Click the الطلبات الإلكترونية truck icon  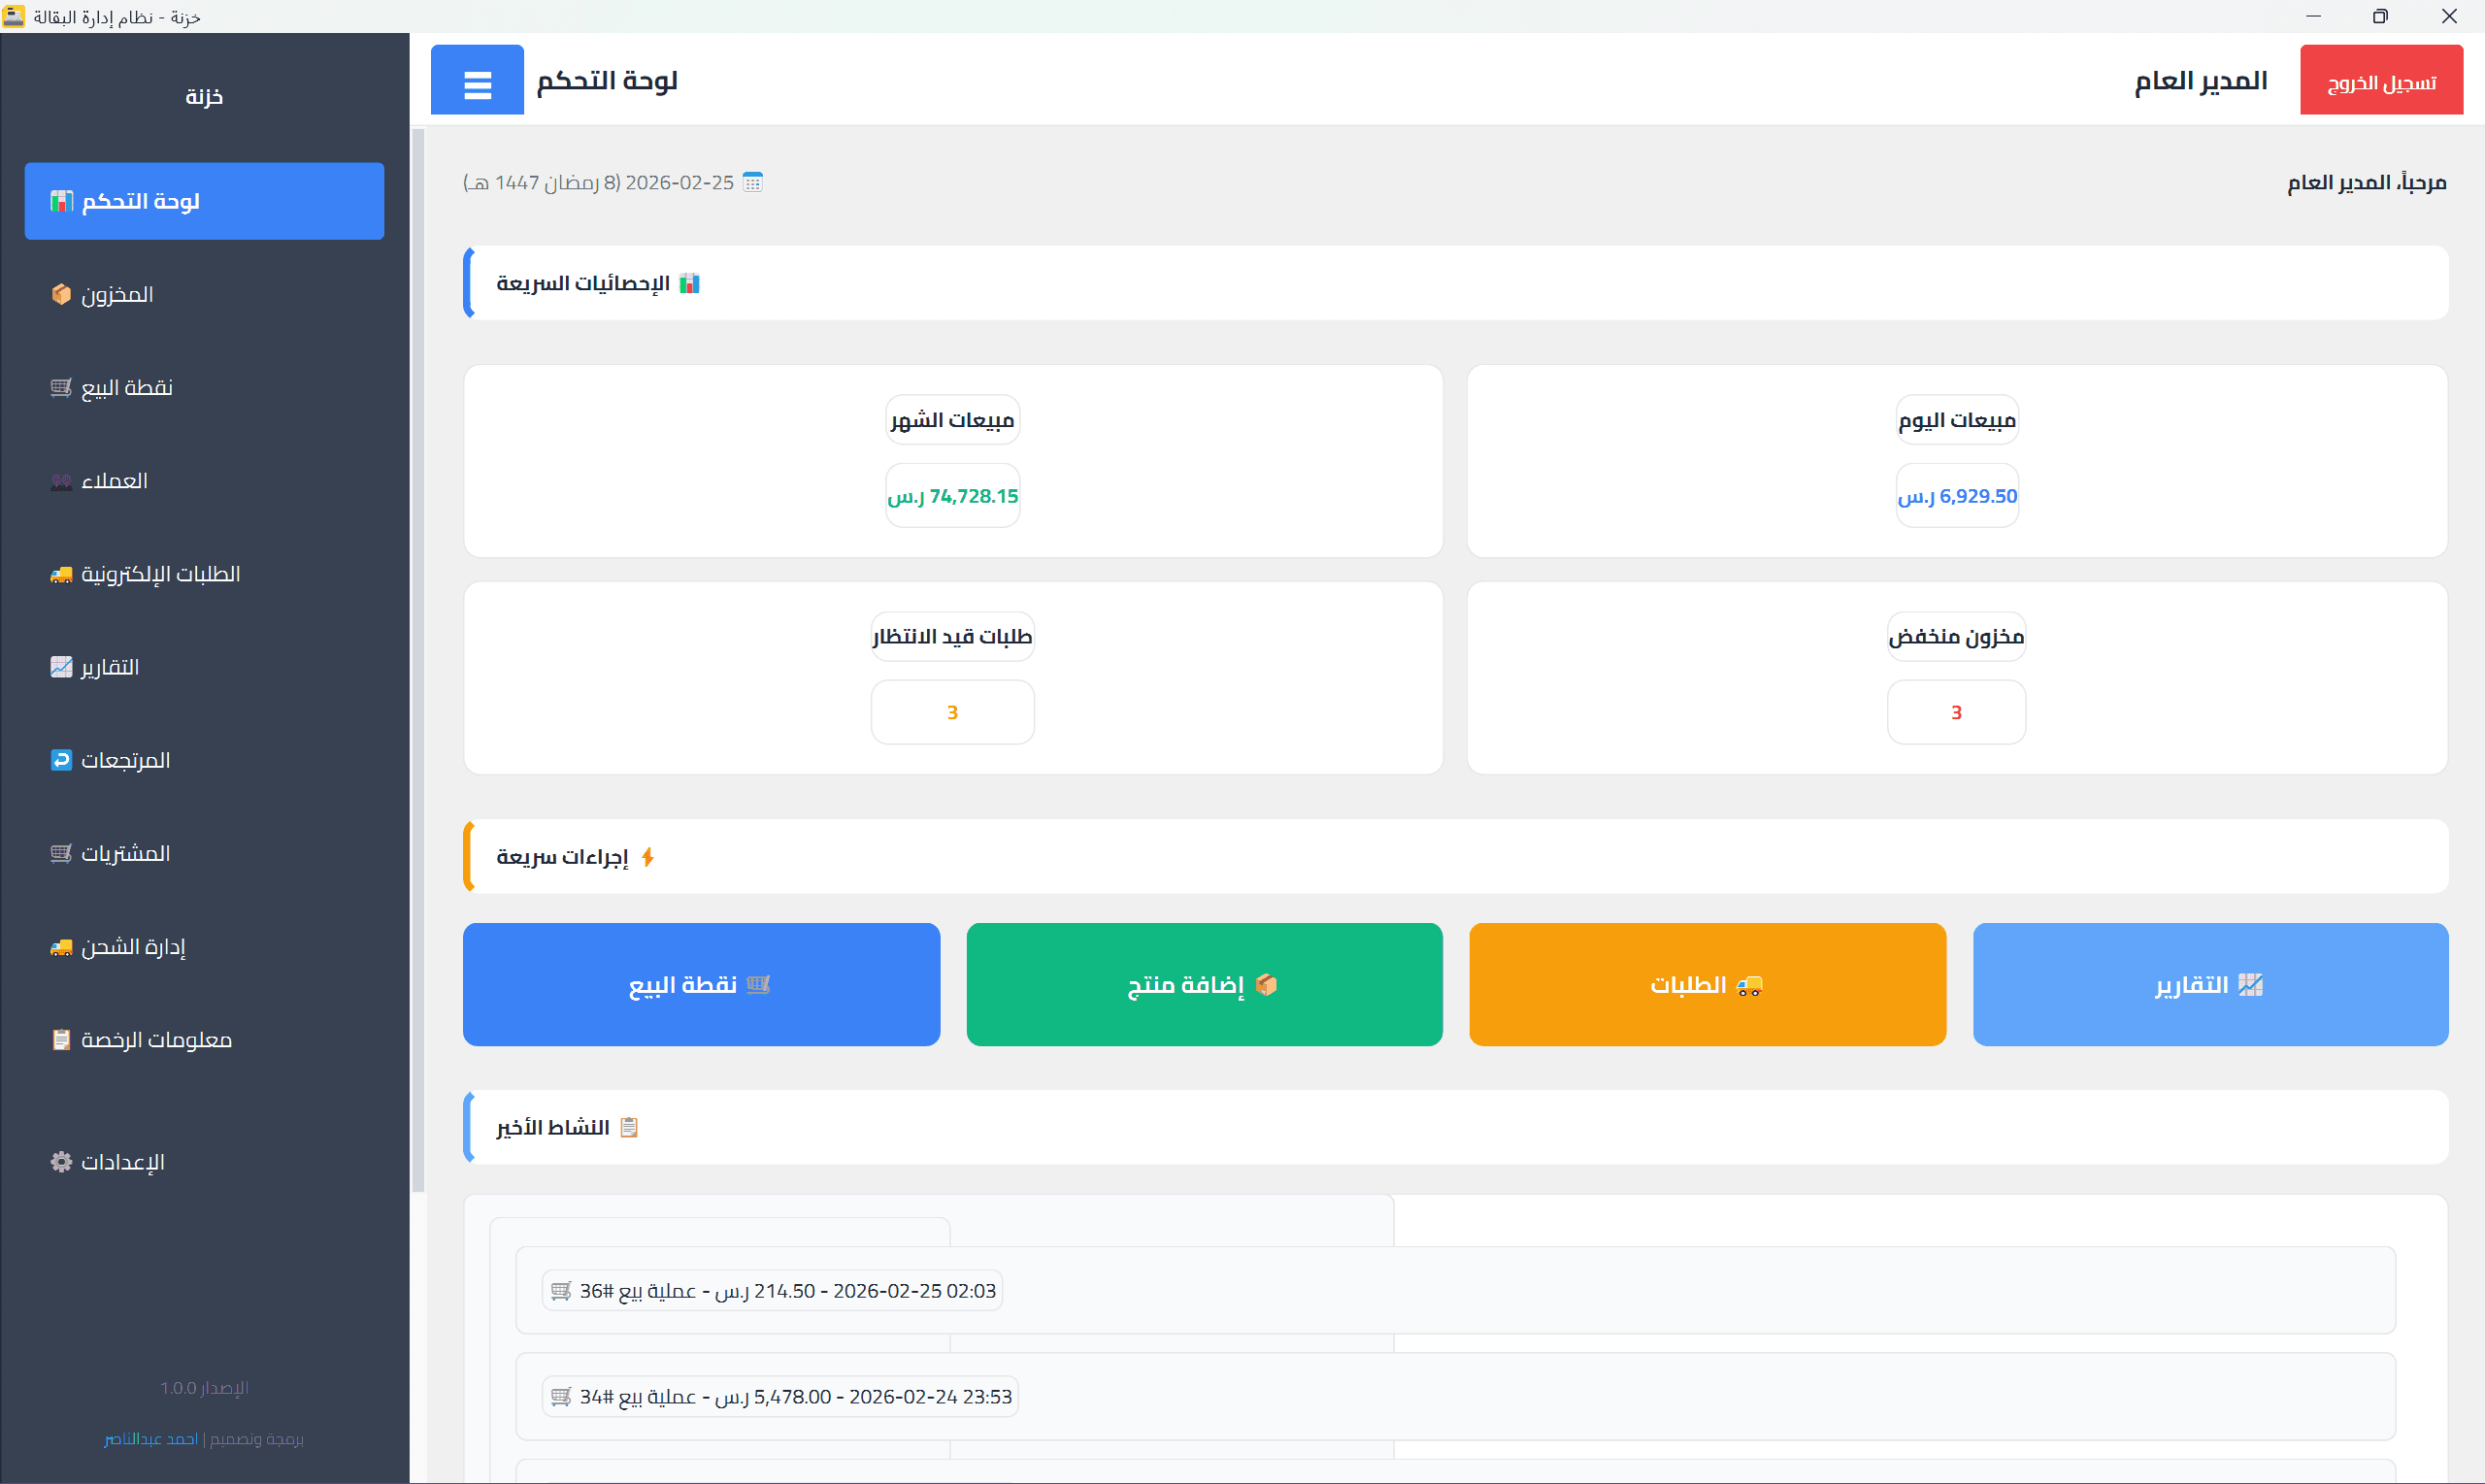pyautogui.click(x=61, y=574)
